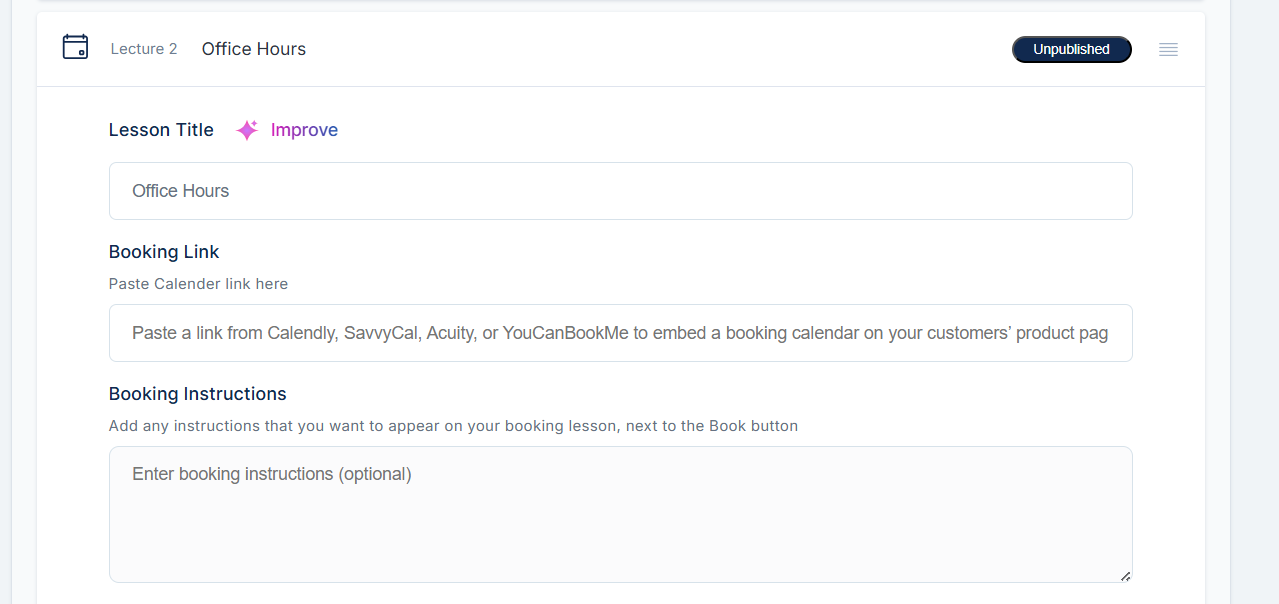Click the pink sparkle AI icon

[x=247, y=130]
